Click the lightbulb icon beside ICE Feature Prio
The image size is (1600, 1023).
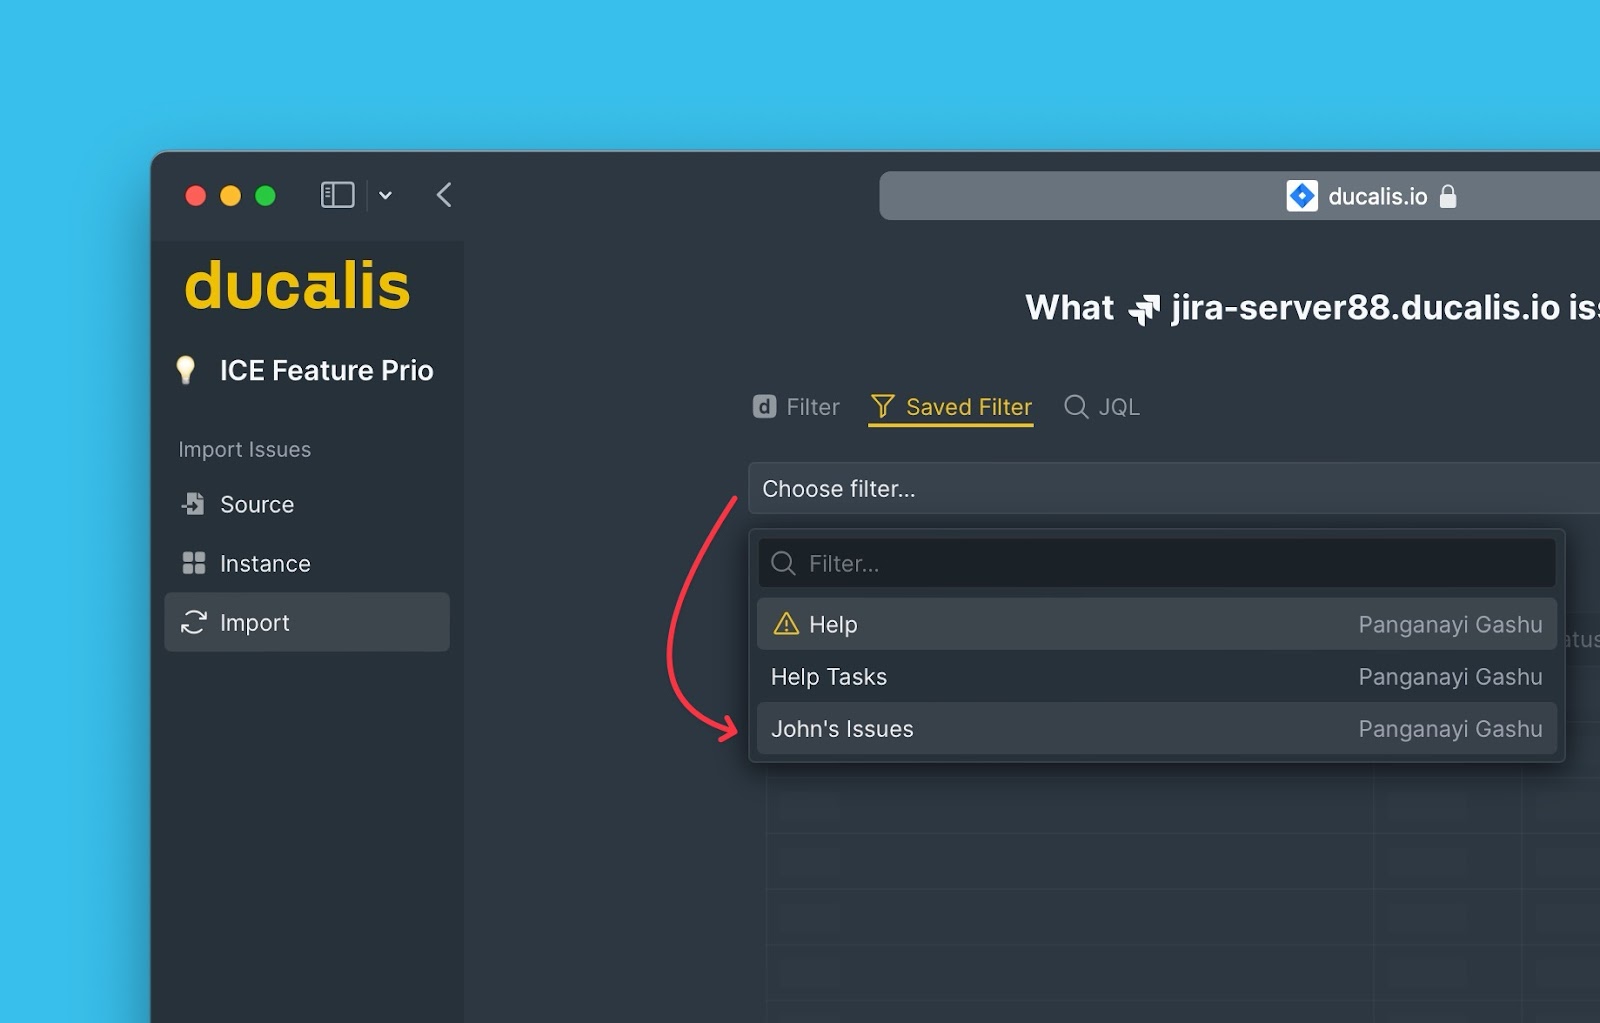186,370
